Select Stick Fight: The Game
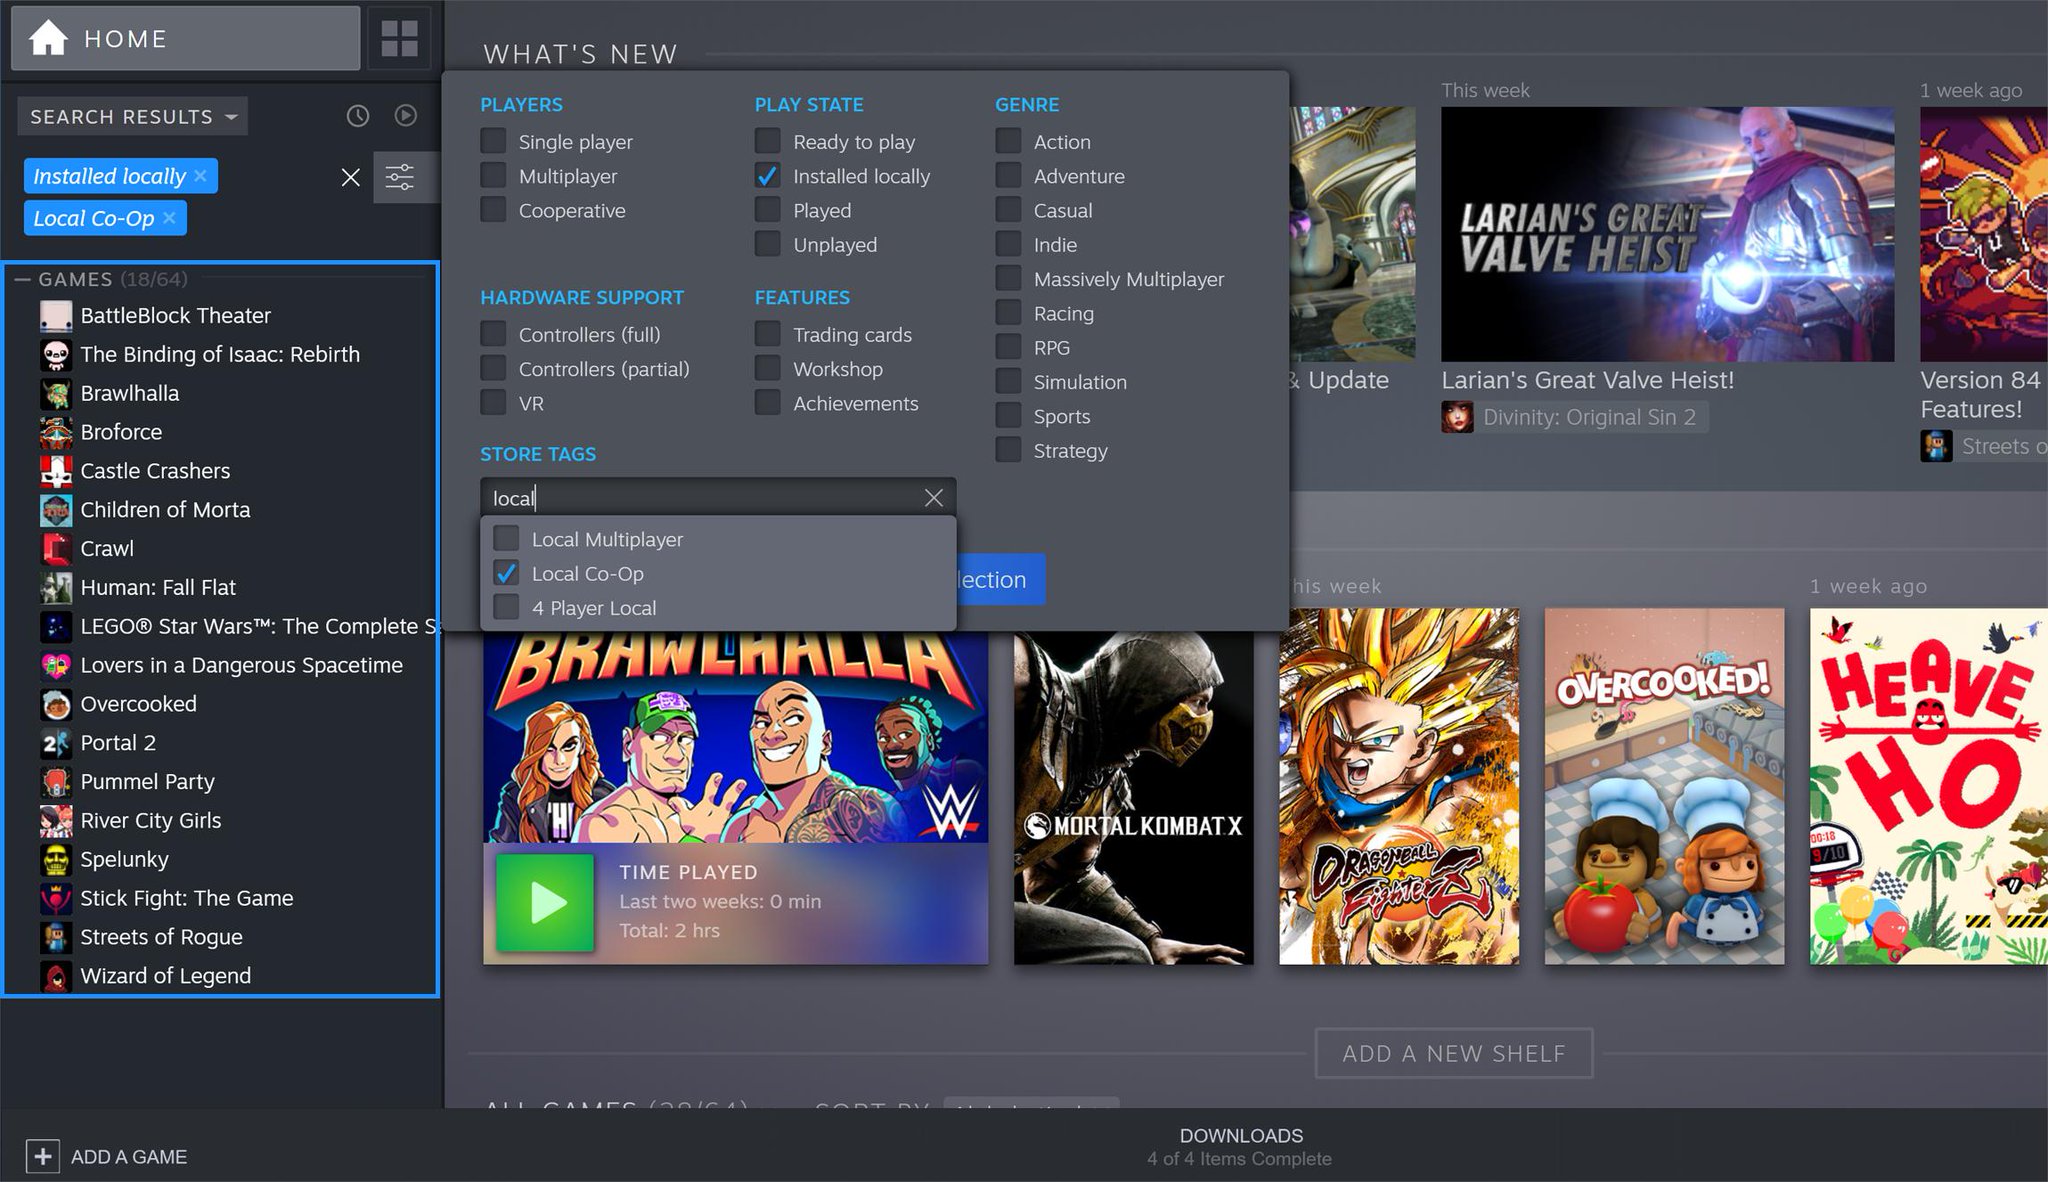The width and height of the screenshot is (2048, 1182). pyautogui.click(x=187, y=898)
